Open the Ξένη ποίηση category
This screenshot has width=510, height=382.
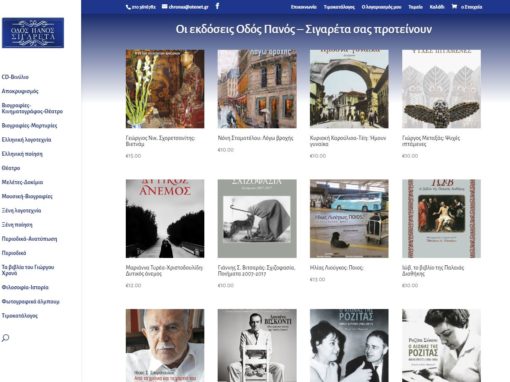click(17, 225)
